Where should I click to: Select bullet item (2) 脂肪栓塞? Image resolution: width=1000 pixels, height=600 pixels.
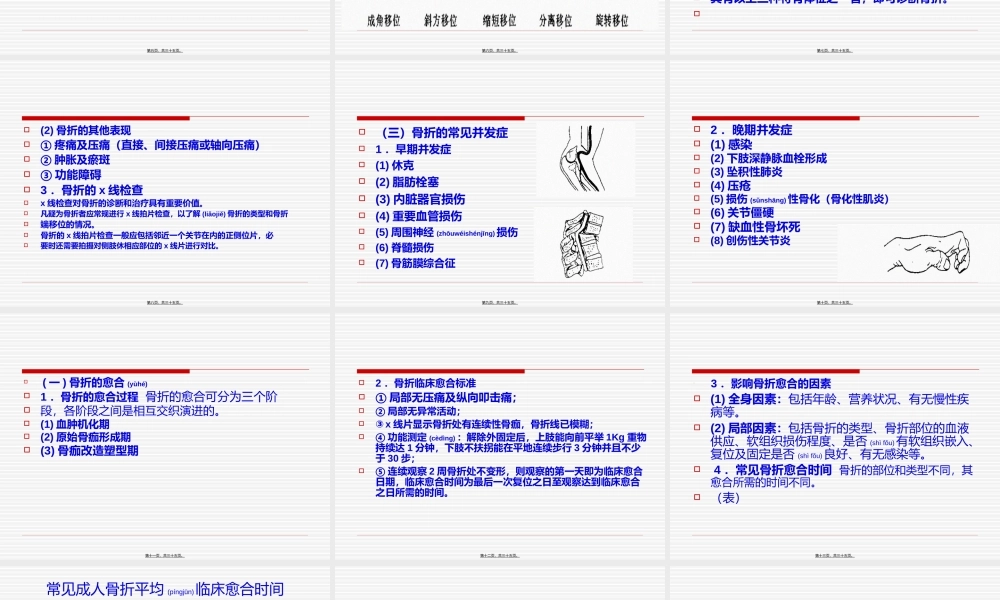[405, 182]
